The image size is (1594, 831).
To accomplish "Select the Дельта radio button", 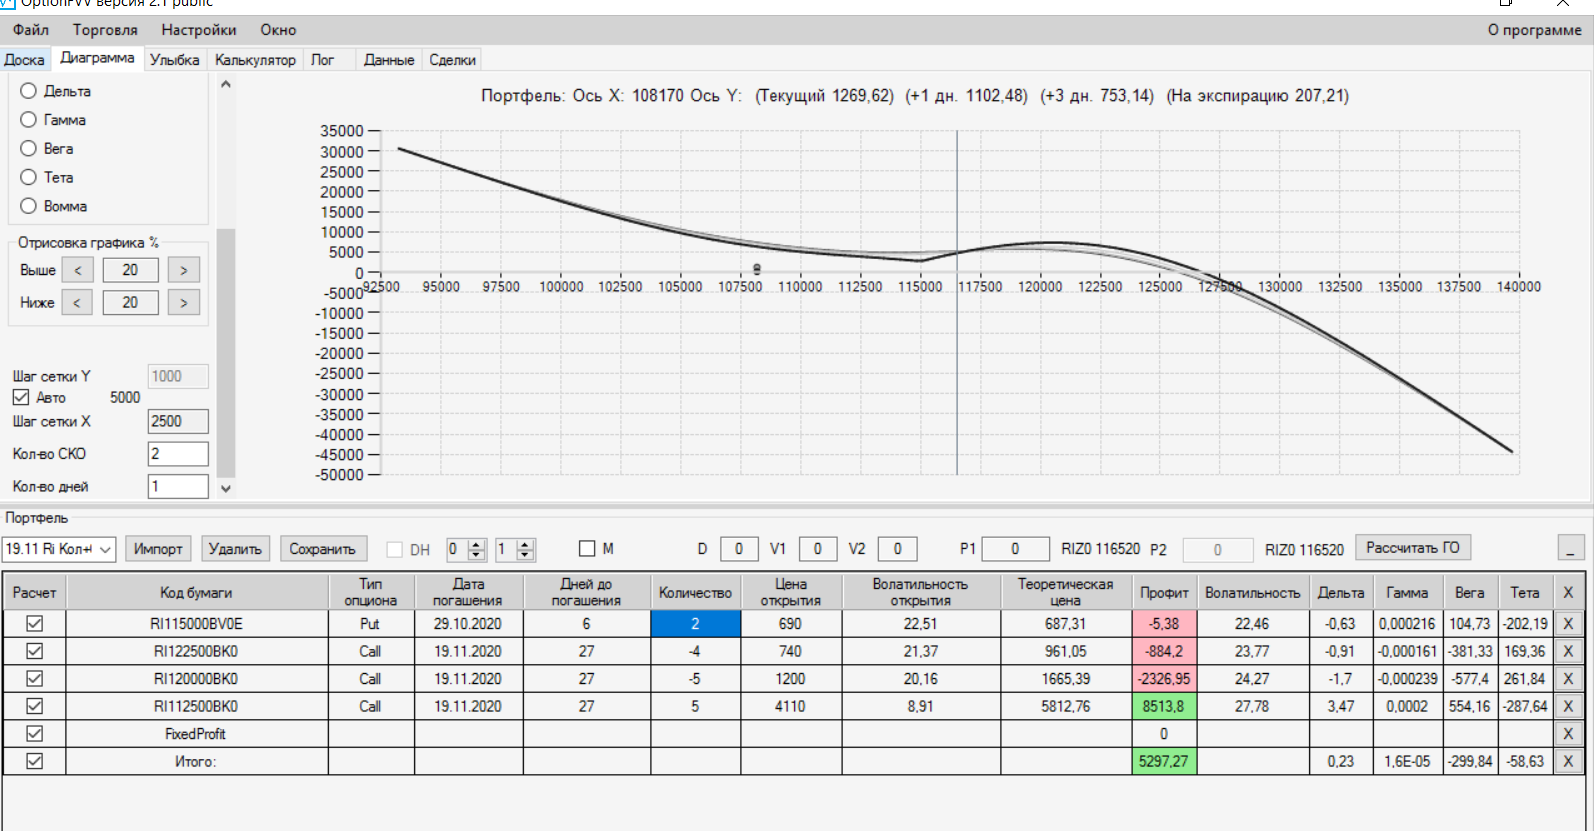I will point(29,91).
